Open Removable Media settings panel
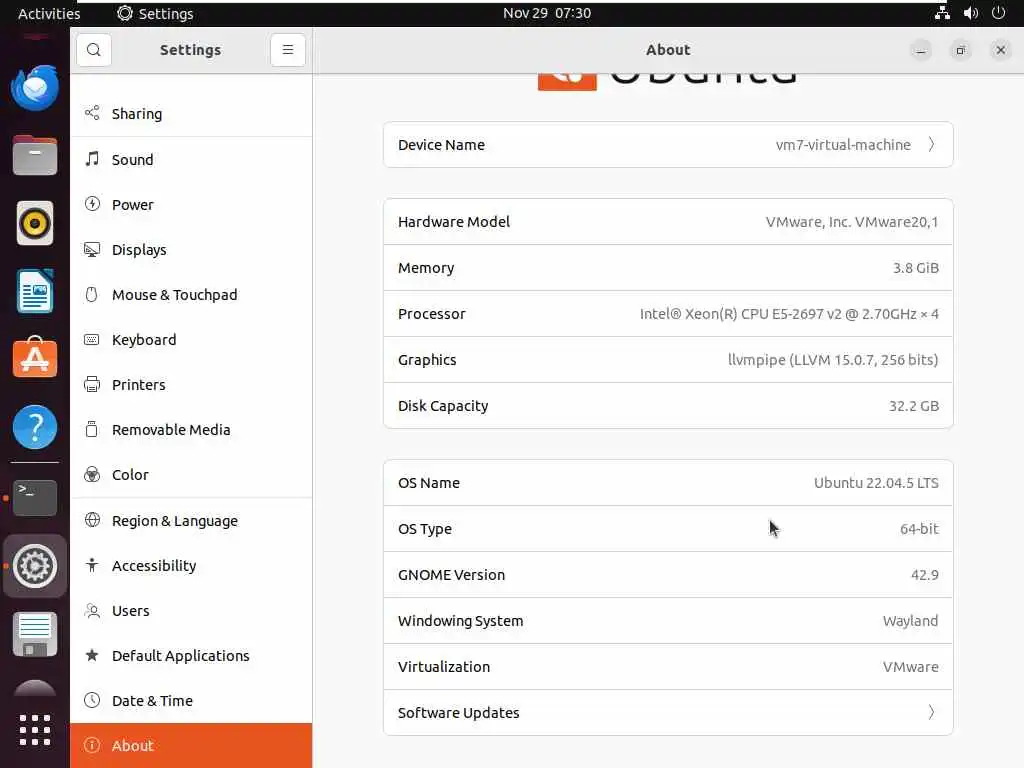Screen dimensions: 1024x768 click(191, 430)
